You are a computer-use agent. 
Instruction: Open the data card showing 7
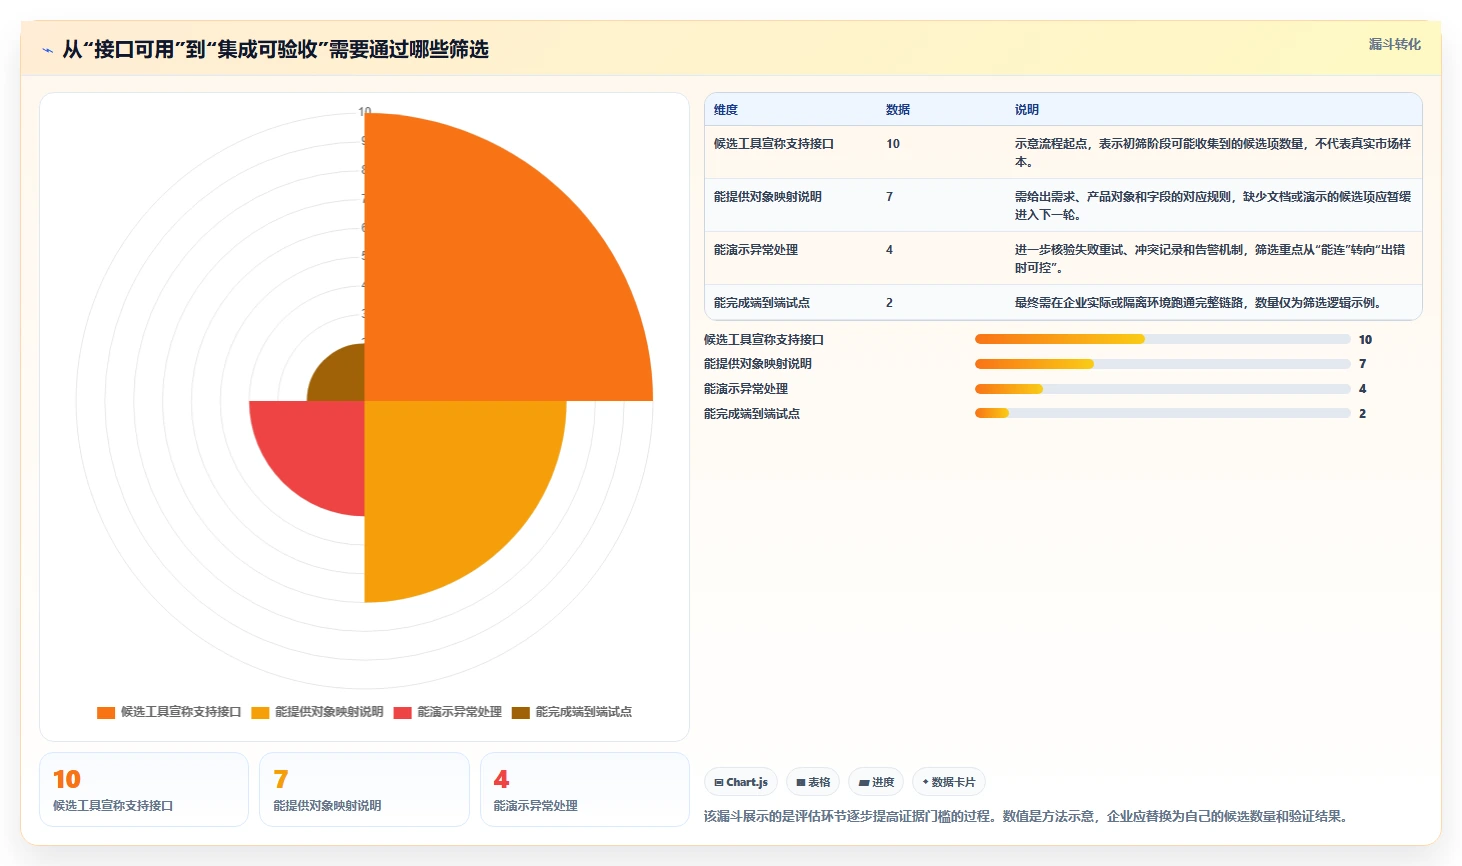click(364, 790)
